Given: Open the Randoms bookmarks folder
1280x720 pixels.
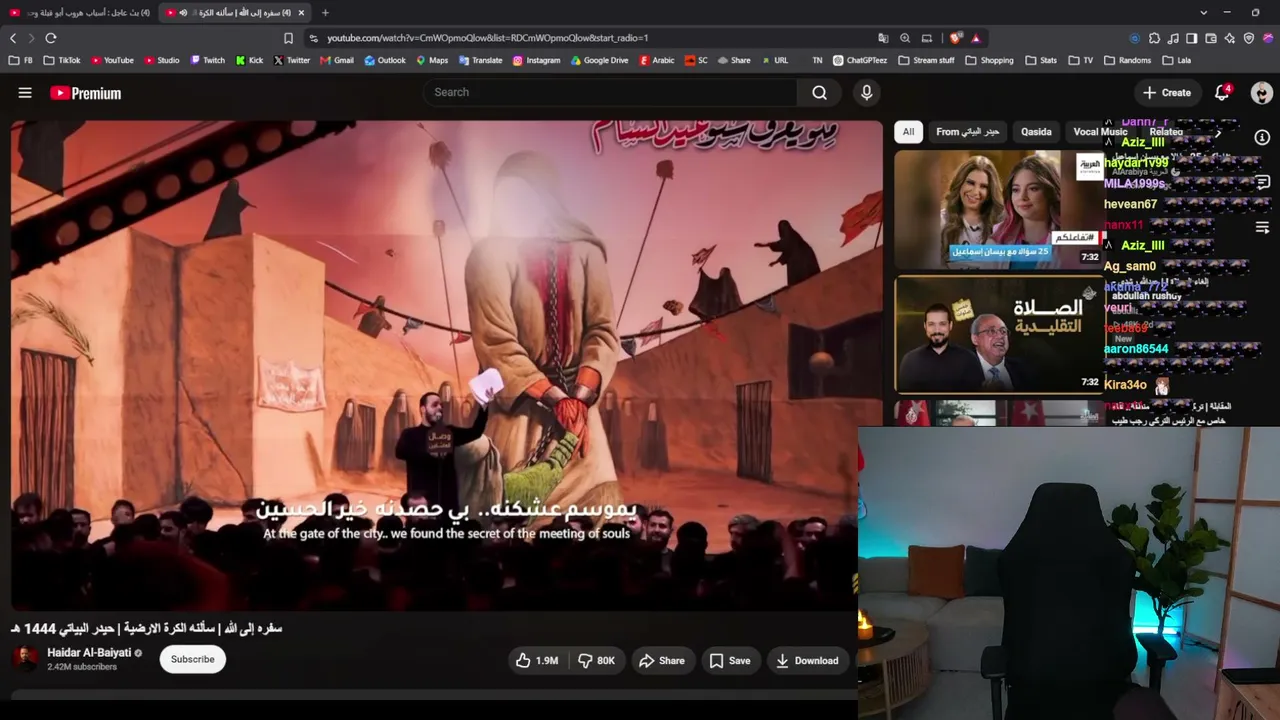Looking at the screenshot, I should tap(1127, 60).
